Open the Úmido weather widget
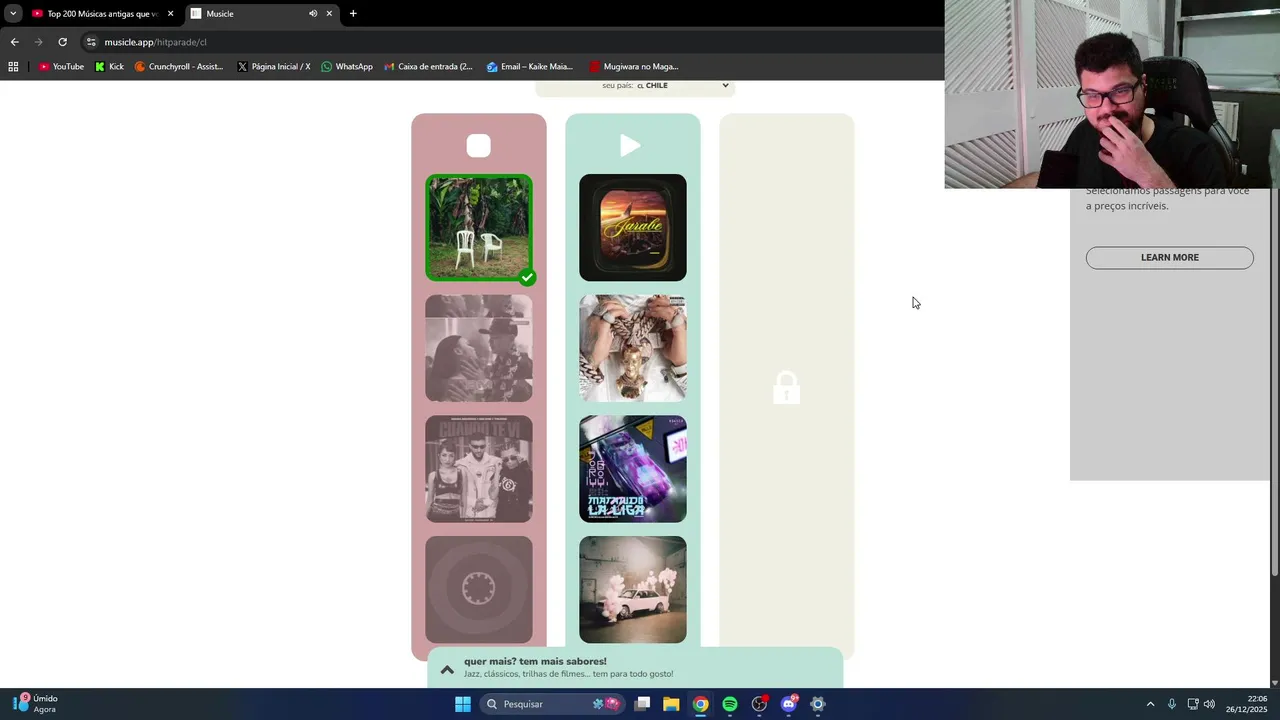This screenshot has width=1280, height=720. pos(35,704)
